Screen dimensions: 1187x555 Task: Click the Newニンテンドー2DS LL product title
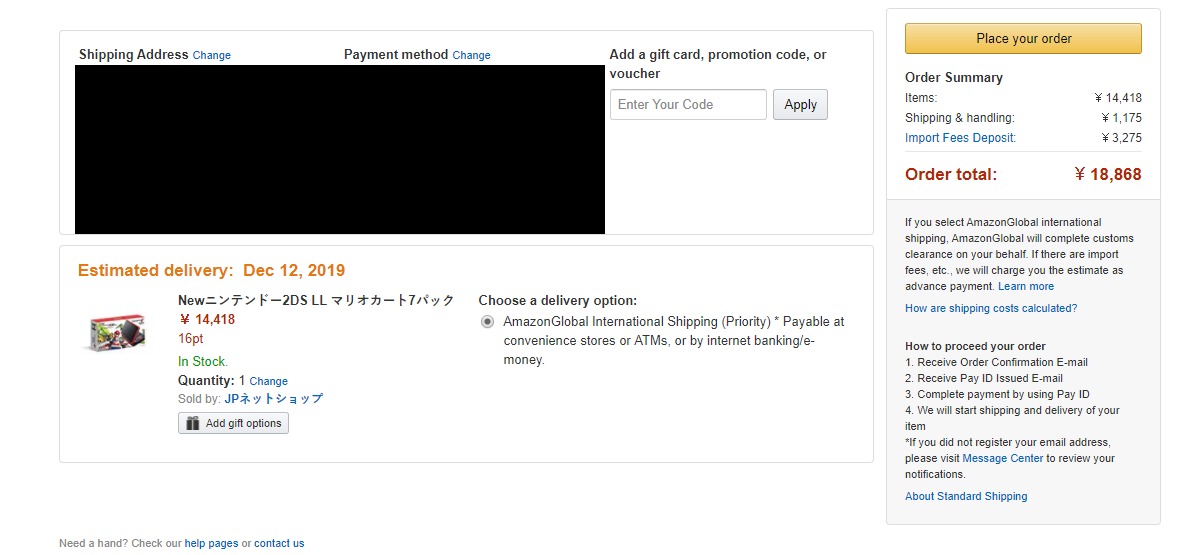pos(316,301)
